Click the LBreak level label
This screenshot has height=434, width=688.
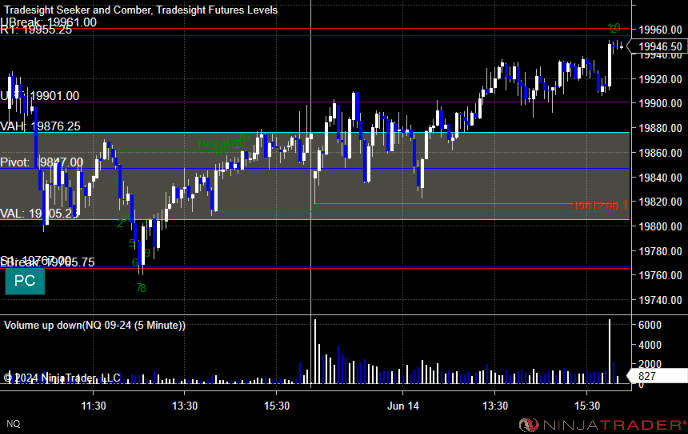(x=47, y=262)
